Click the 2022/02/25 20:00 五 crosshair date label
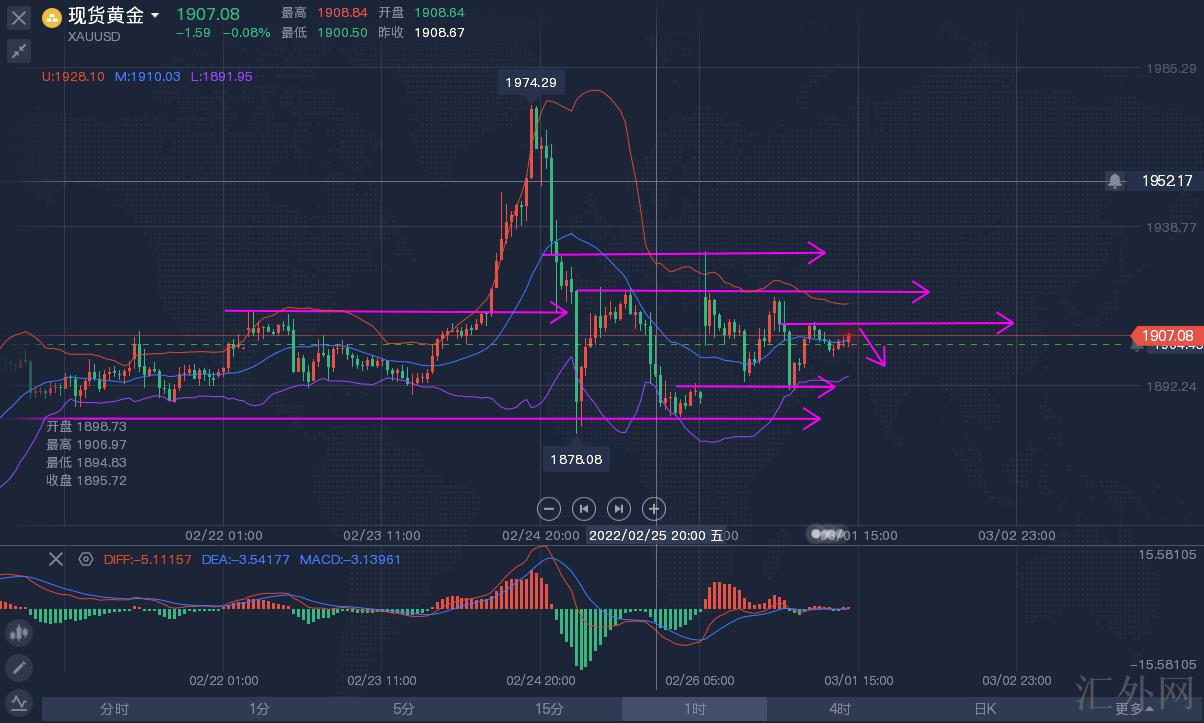The width and height of the screenshot is (1204, 723). click(x=656, y=536)
